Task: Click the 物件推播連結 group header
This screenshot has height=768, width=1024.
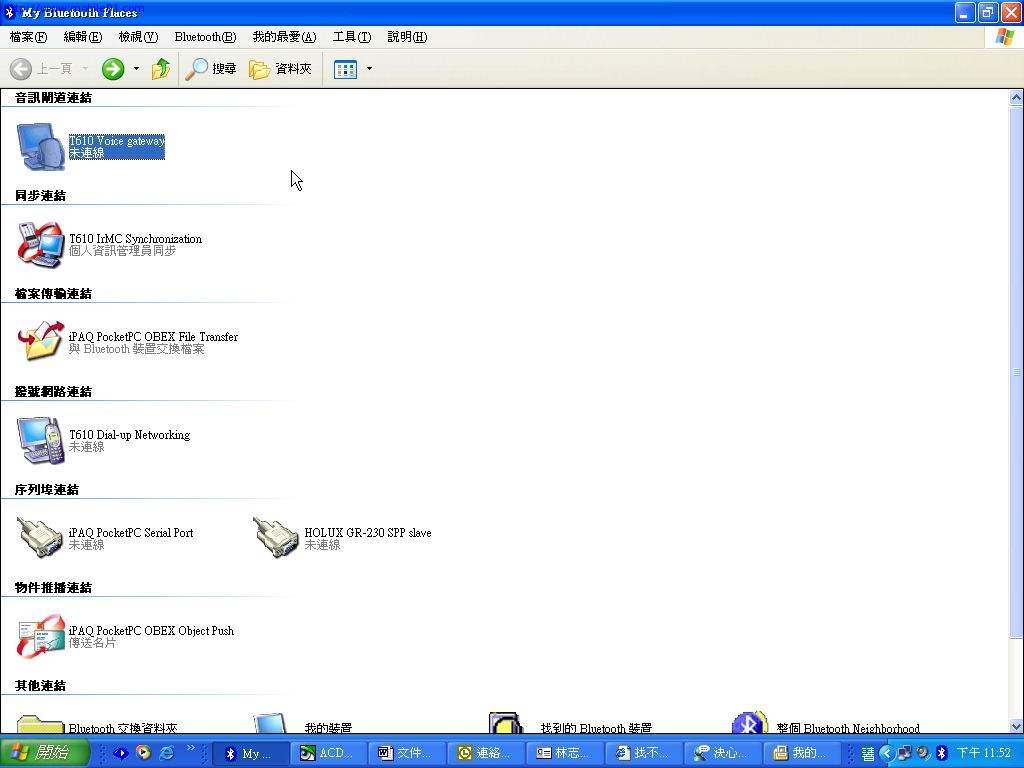Action: (54, 588)
